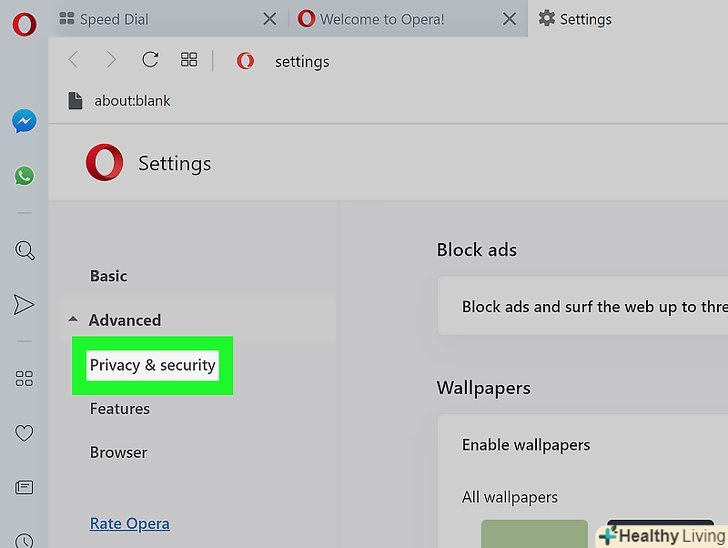This screenshot has width=728, height=548.
Task: Click the Opera logo beside Settings heading
Action: click(104, 162)
